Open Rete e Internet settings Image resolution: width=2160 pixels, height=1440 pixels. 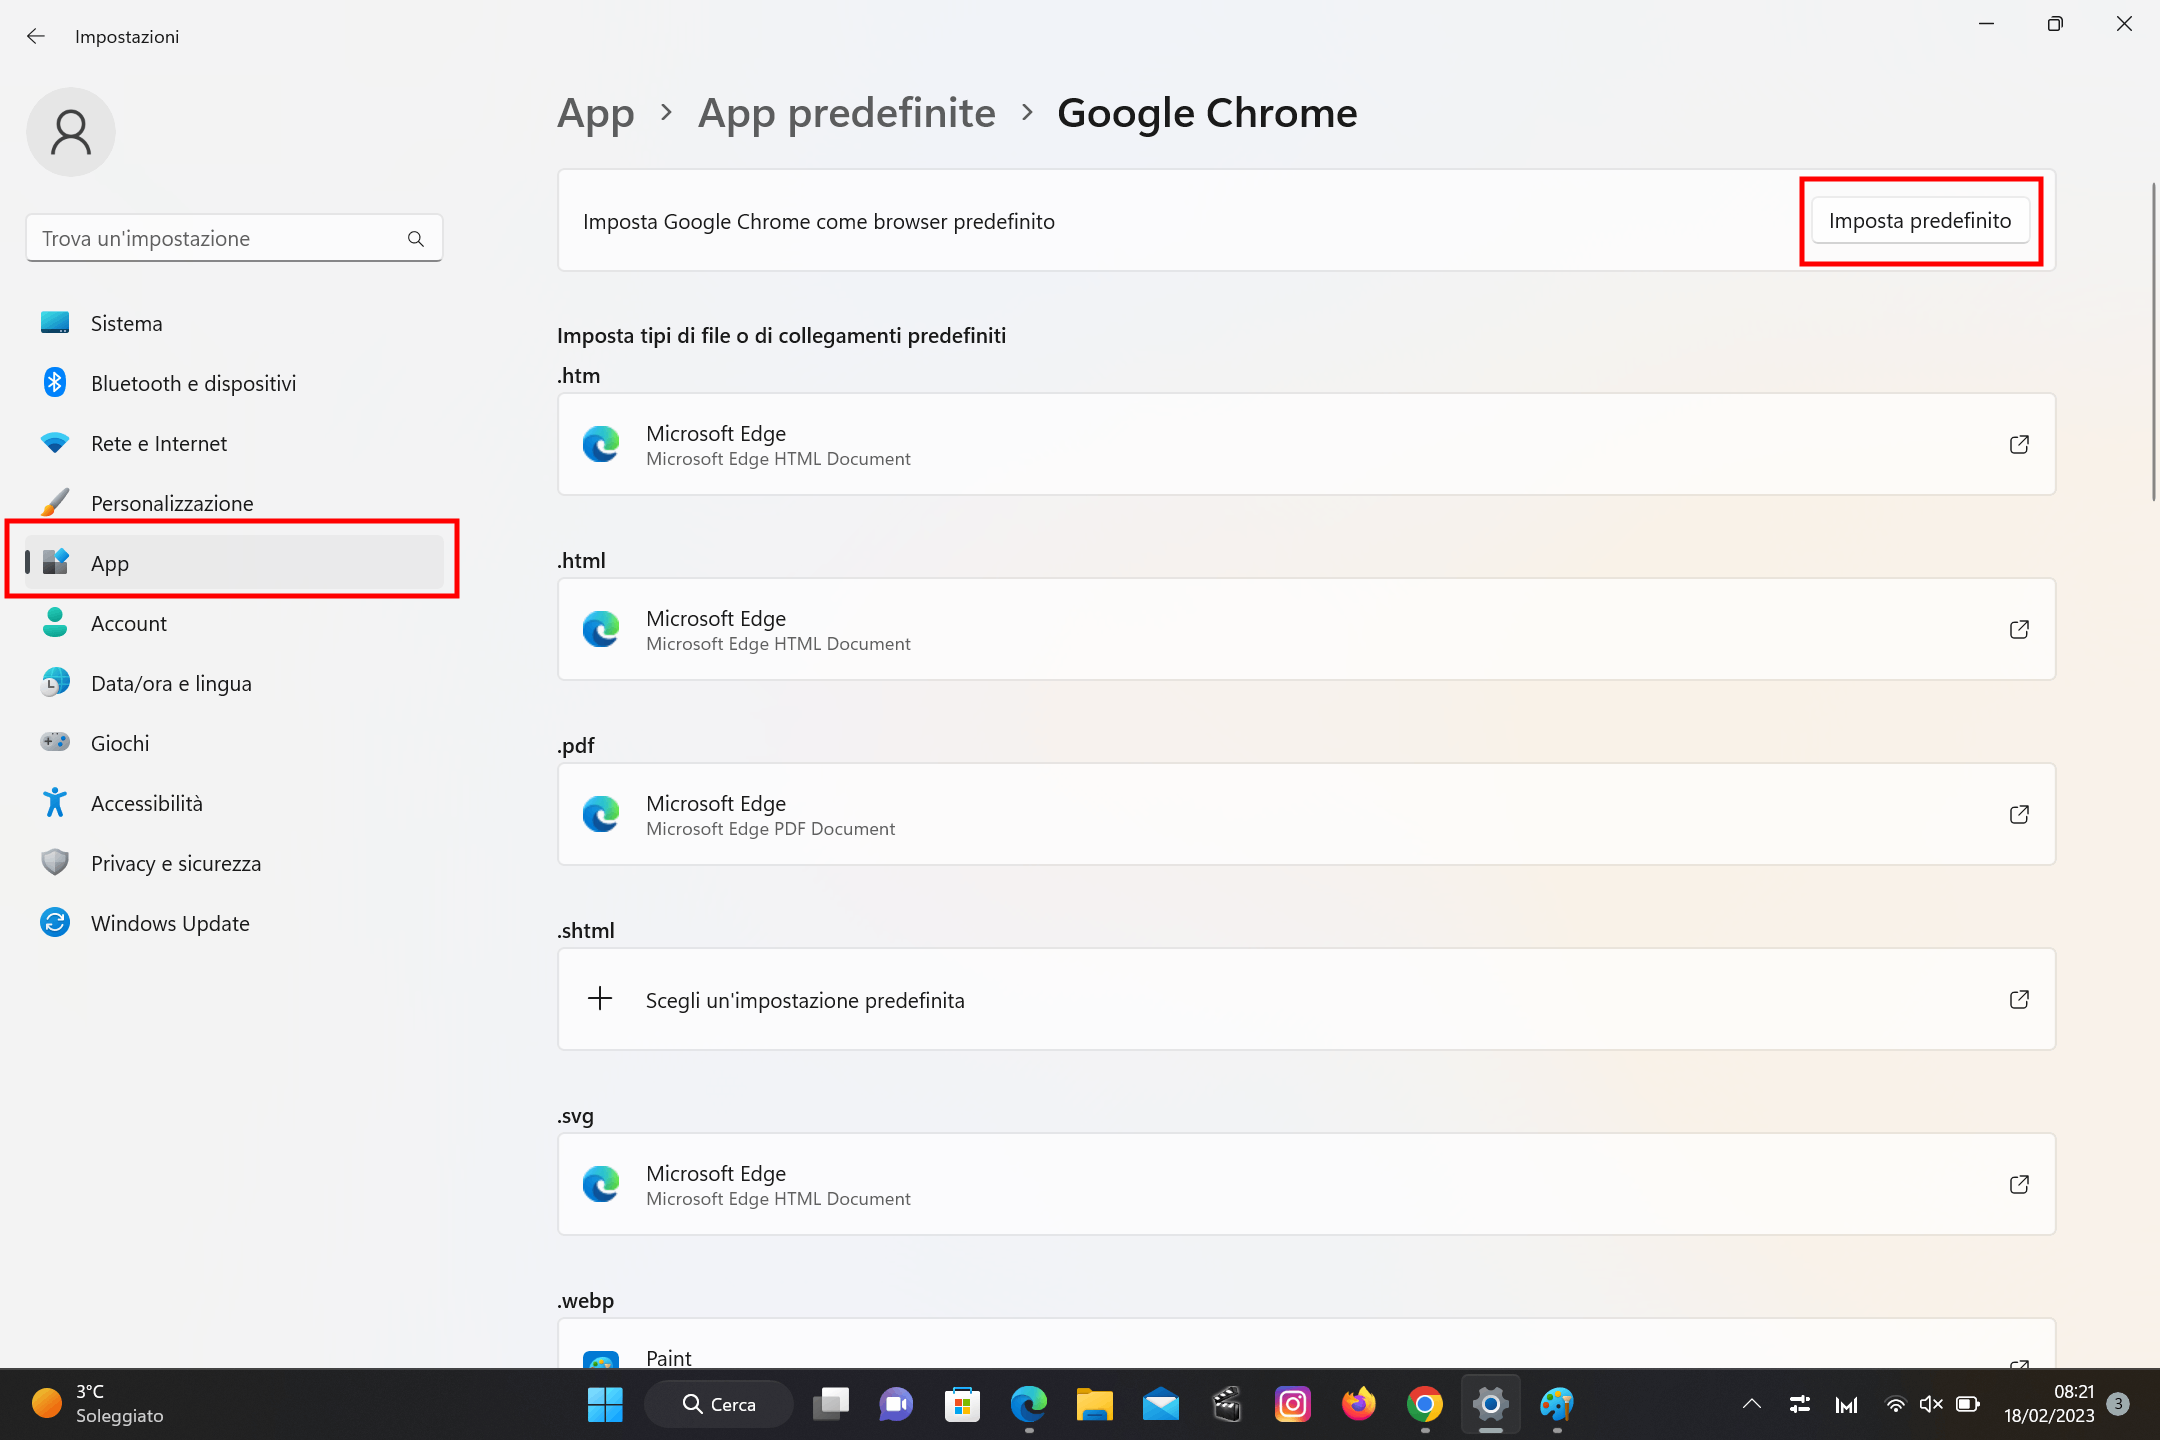point(158,443)
